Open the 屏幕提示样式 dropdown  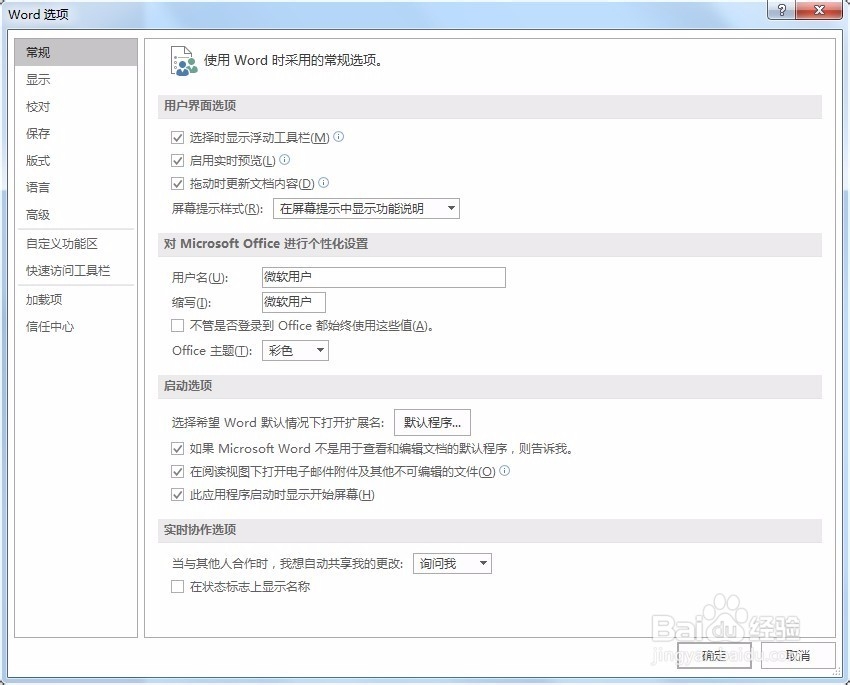[366, 209]
